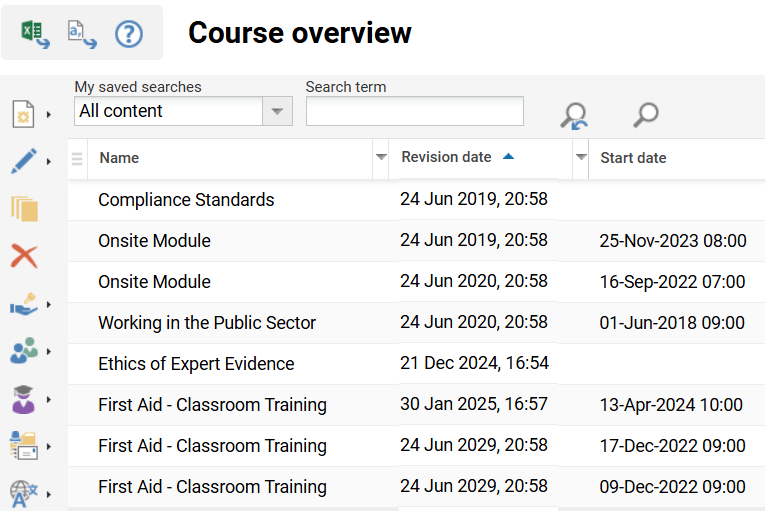Click the graduate cap person icon

pos(23,399)
